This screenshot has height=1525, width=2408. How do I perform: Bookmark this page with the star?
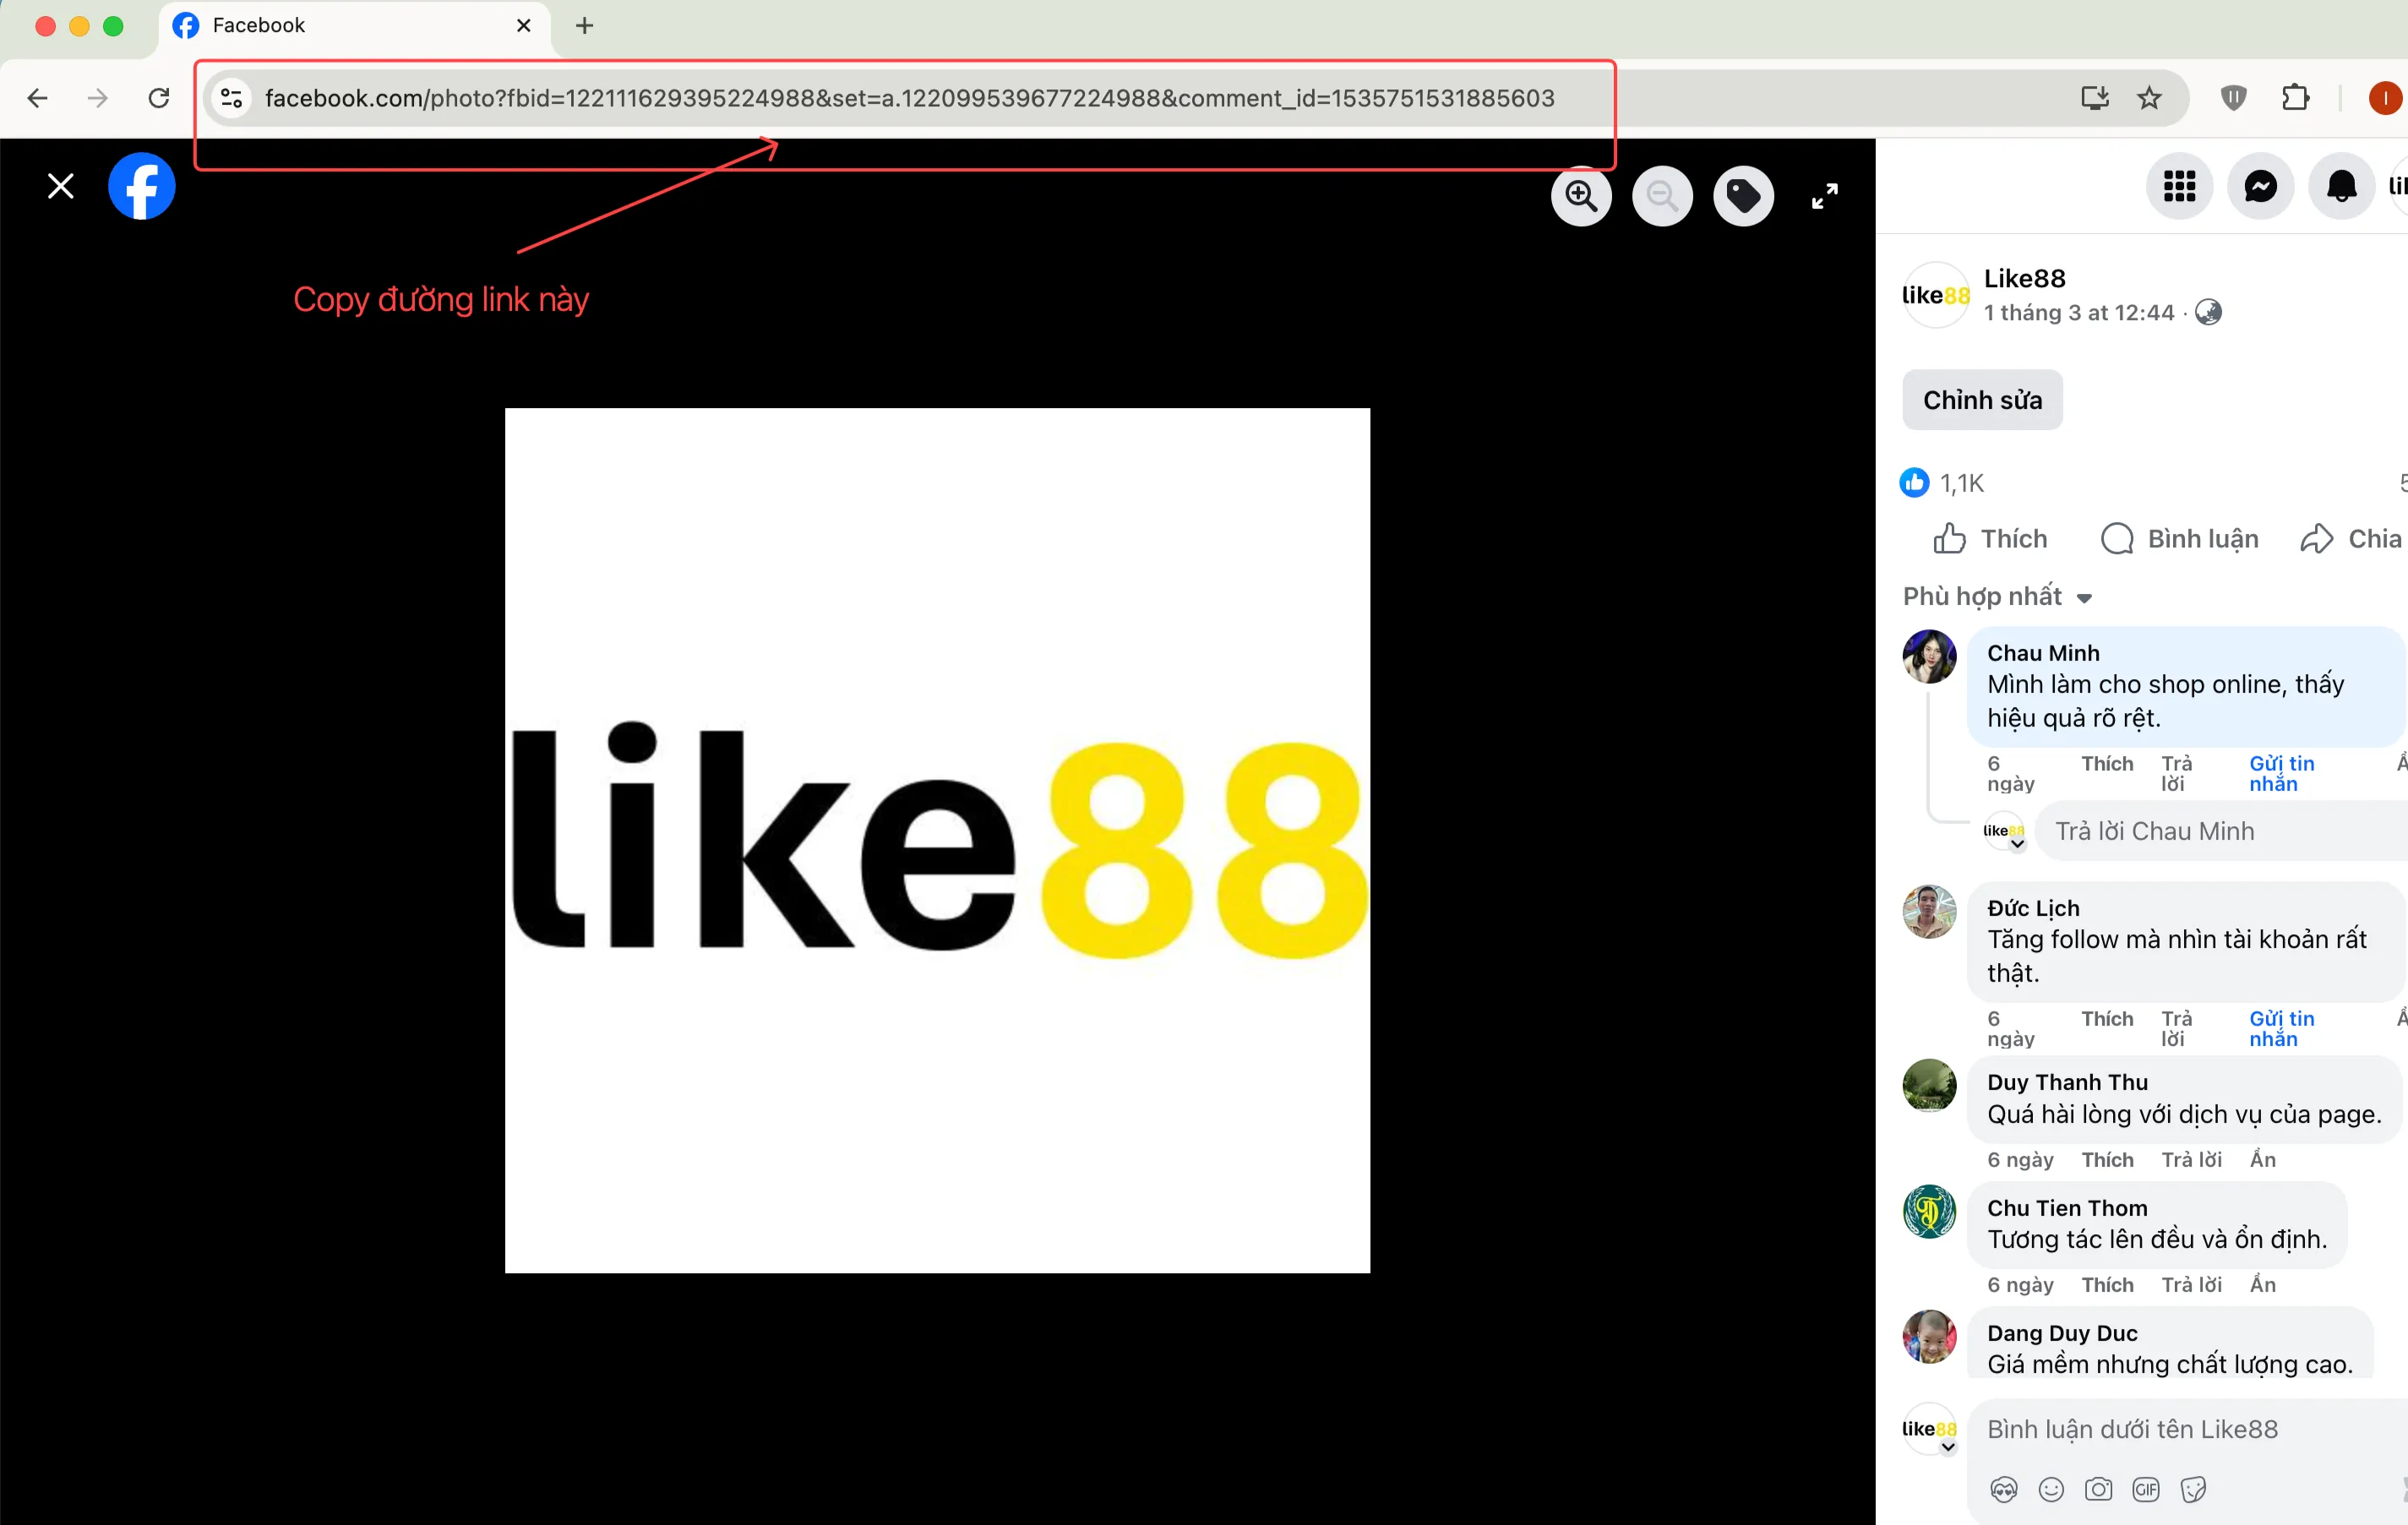(2149, 98)
